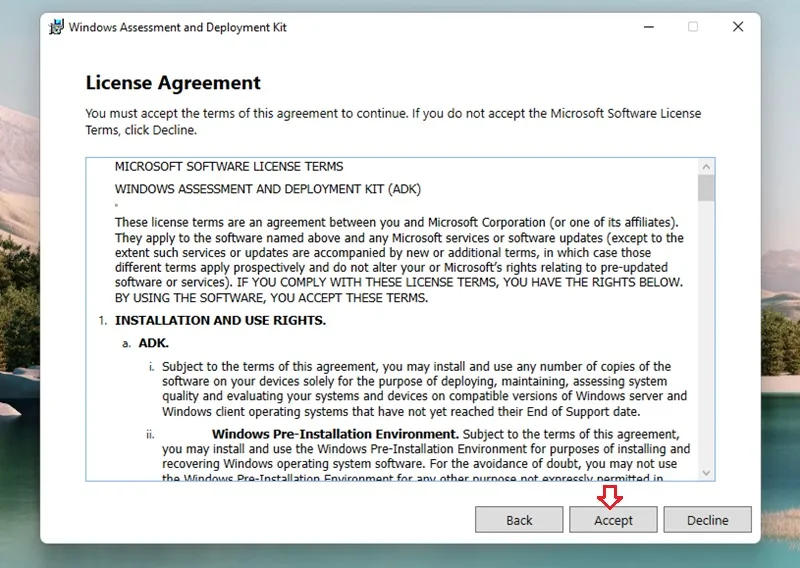Click the license text scrollbar thumb
The height and width of the screenshot is (568, 800).
706,188
